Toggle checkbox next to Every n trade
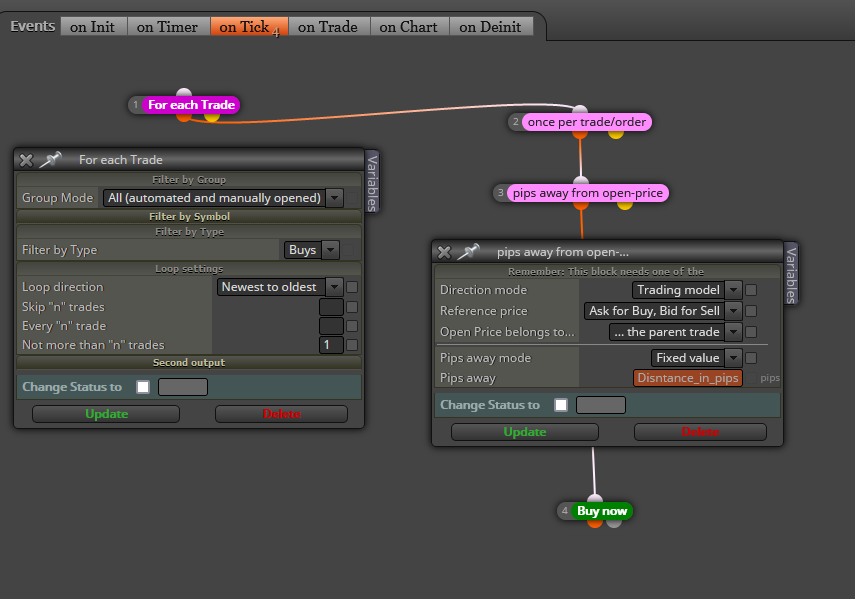This screenshot has width=855, height=599. (352, 326)
